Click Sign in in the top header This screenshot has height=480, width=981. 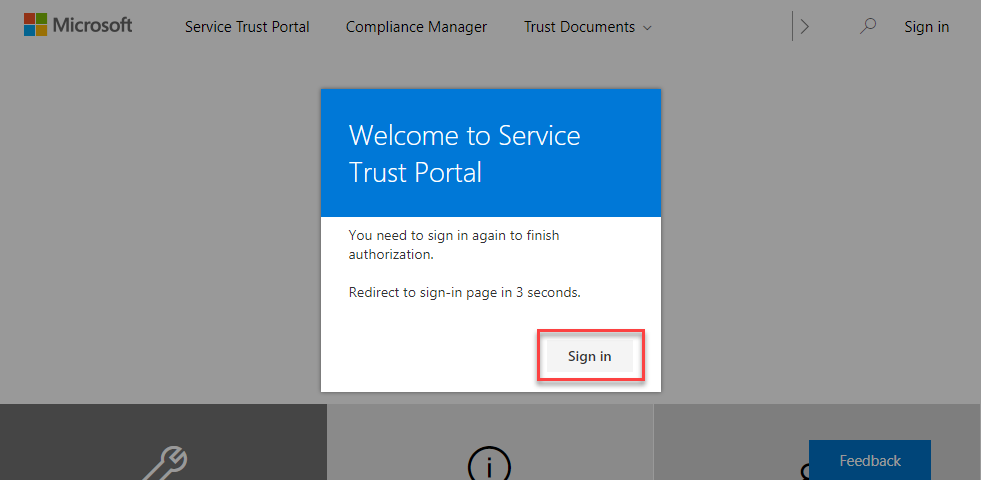tap(927, 27)
